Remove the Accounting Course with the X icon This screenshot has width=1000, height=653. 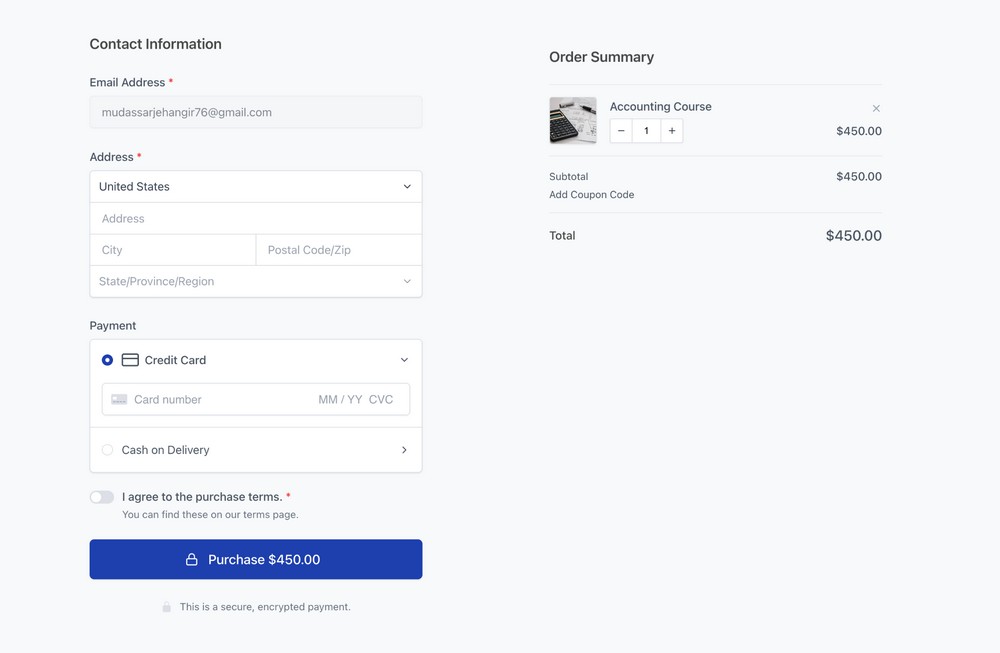876,108
